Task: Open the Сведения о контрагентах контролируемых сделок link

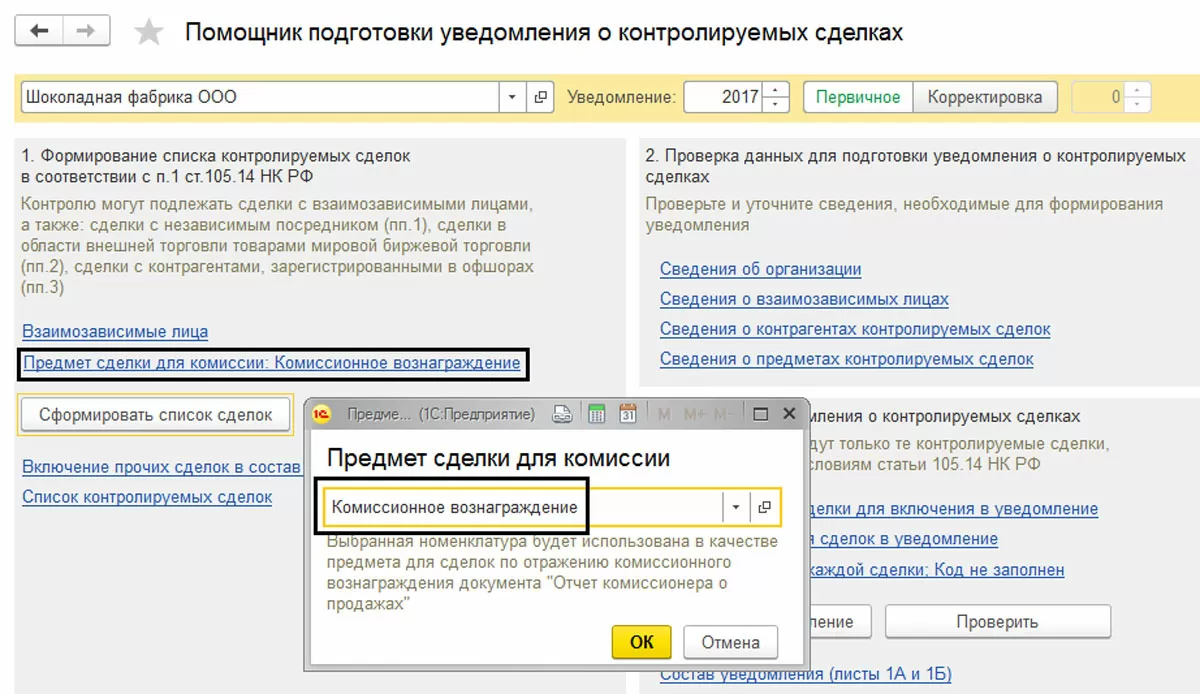Action: click(x=855, y=329)
